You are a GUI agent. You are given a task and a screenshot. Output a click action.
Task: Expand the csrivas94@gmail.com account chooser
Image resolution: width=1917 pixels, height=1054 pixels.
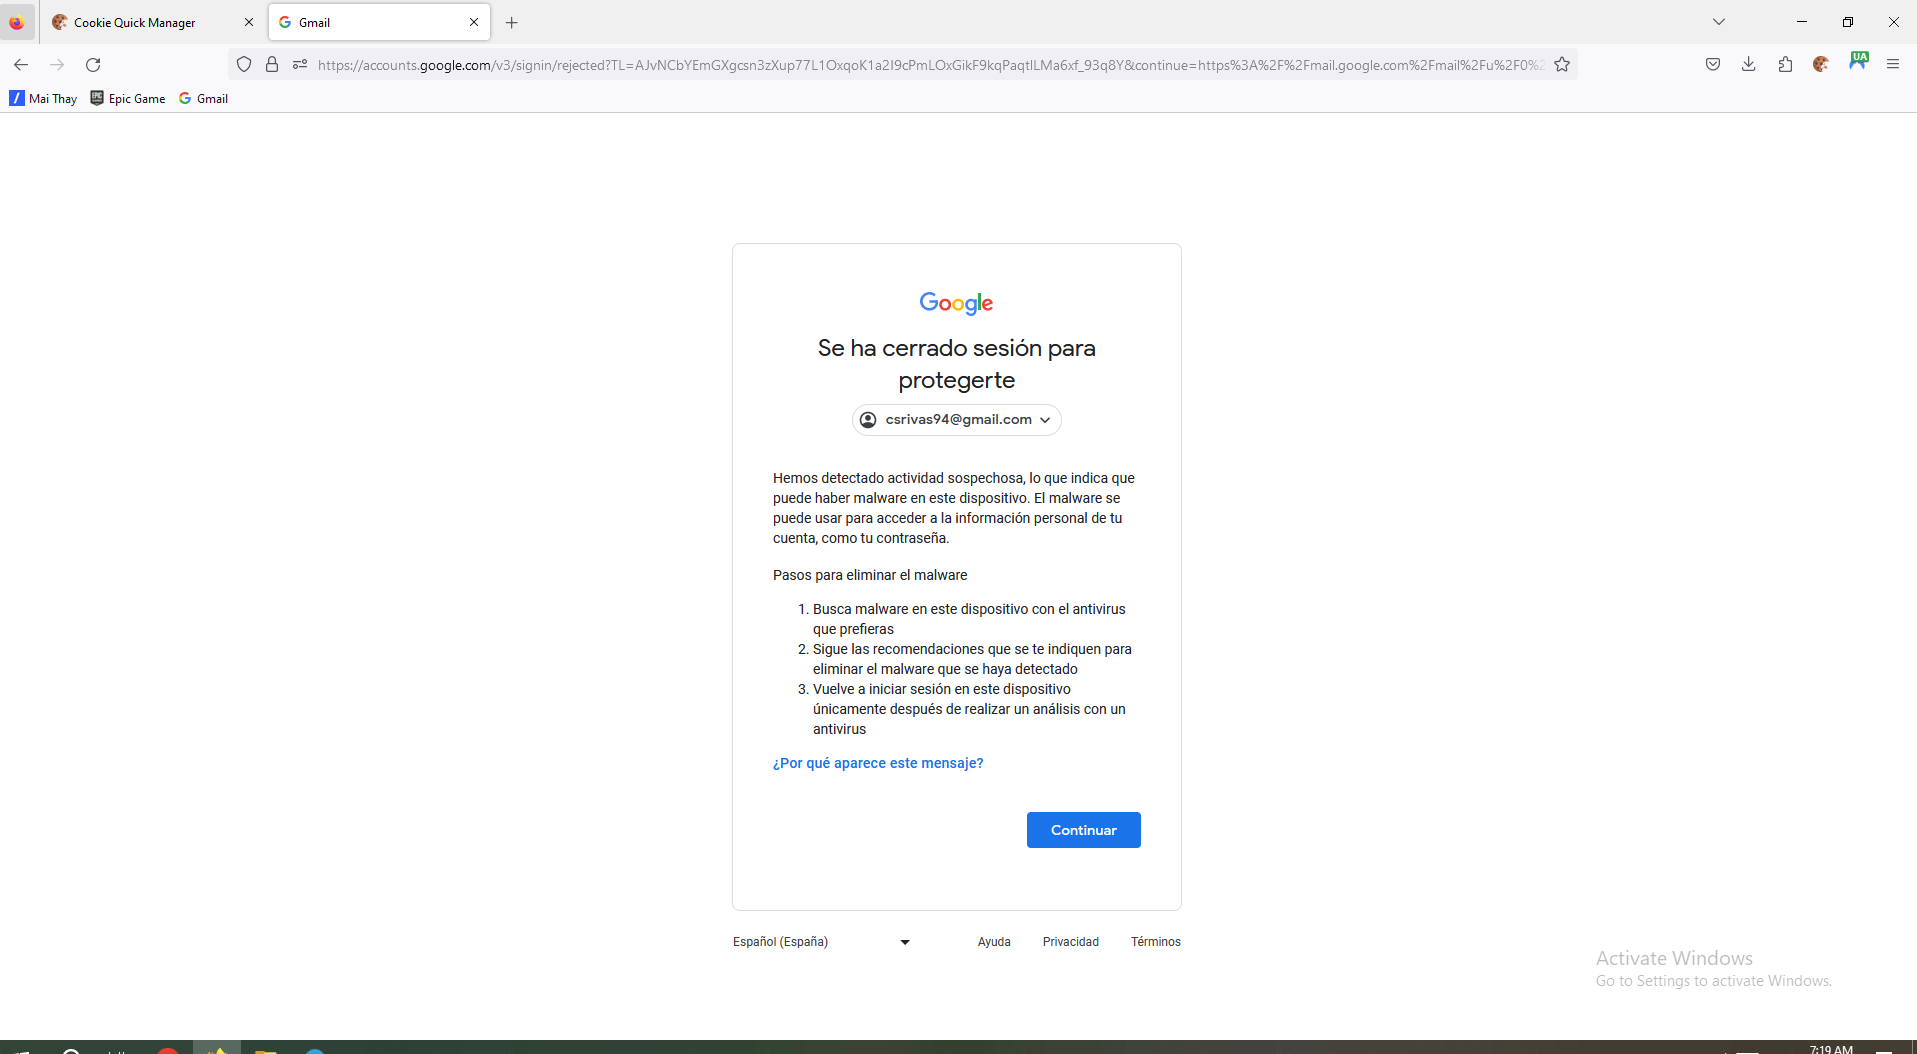957,420
